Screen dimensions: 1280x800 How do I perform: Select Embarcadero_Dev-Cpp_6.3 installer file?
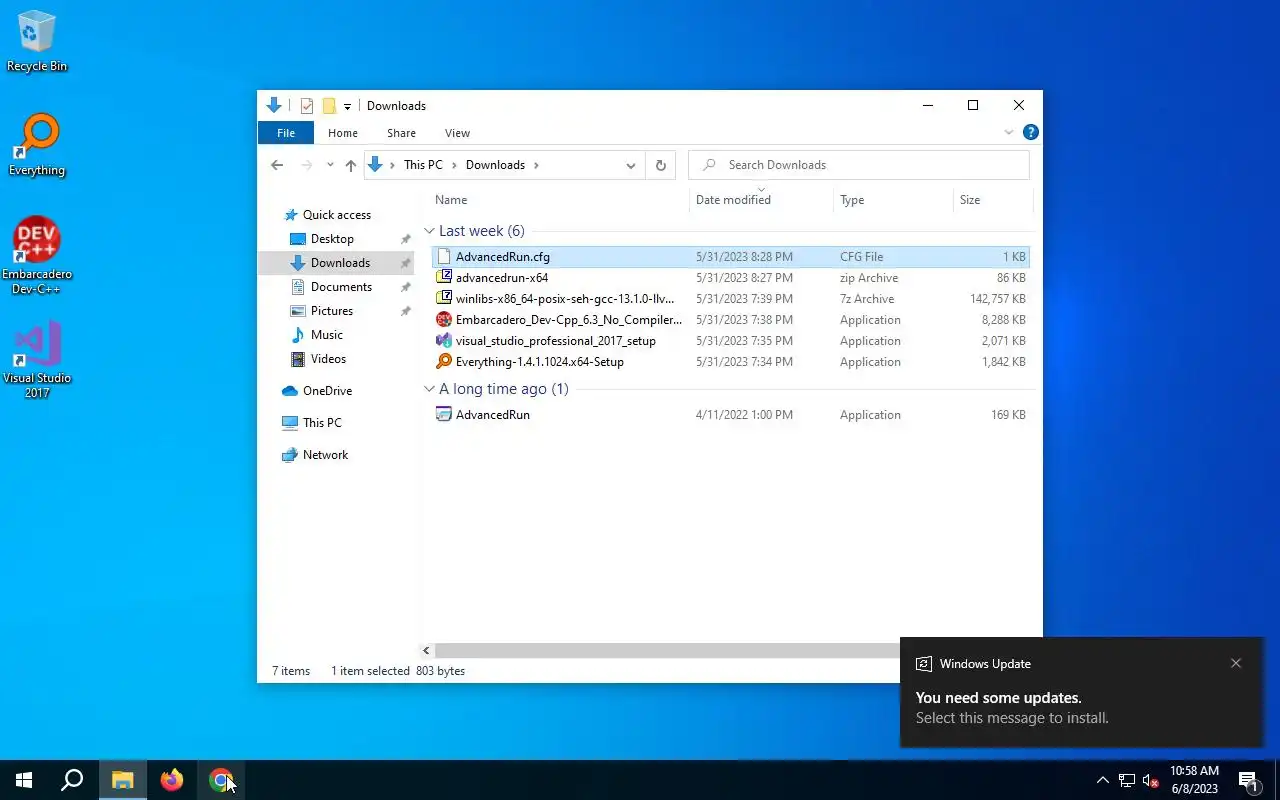[731, 320]
